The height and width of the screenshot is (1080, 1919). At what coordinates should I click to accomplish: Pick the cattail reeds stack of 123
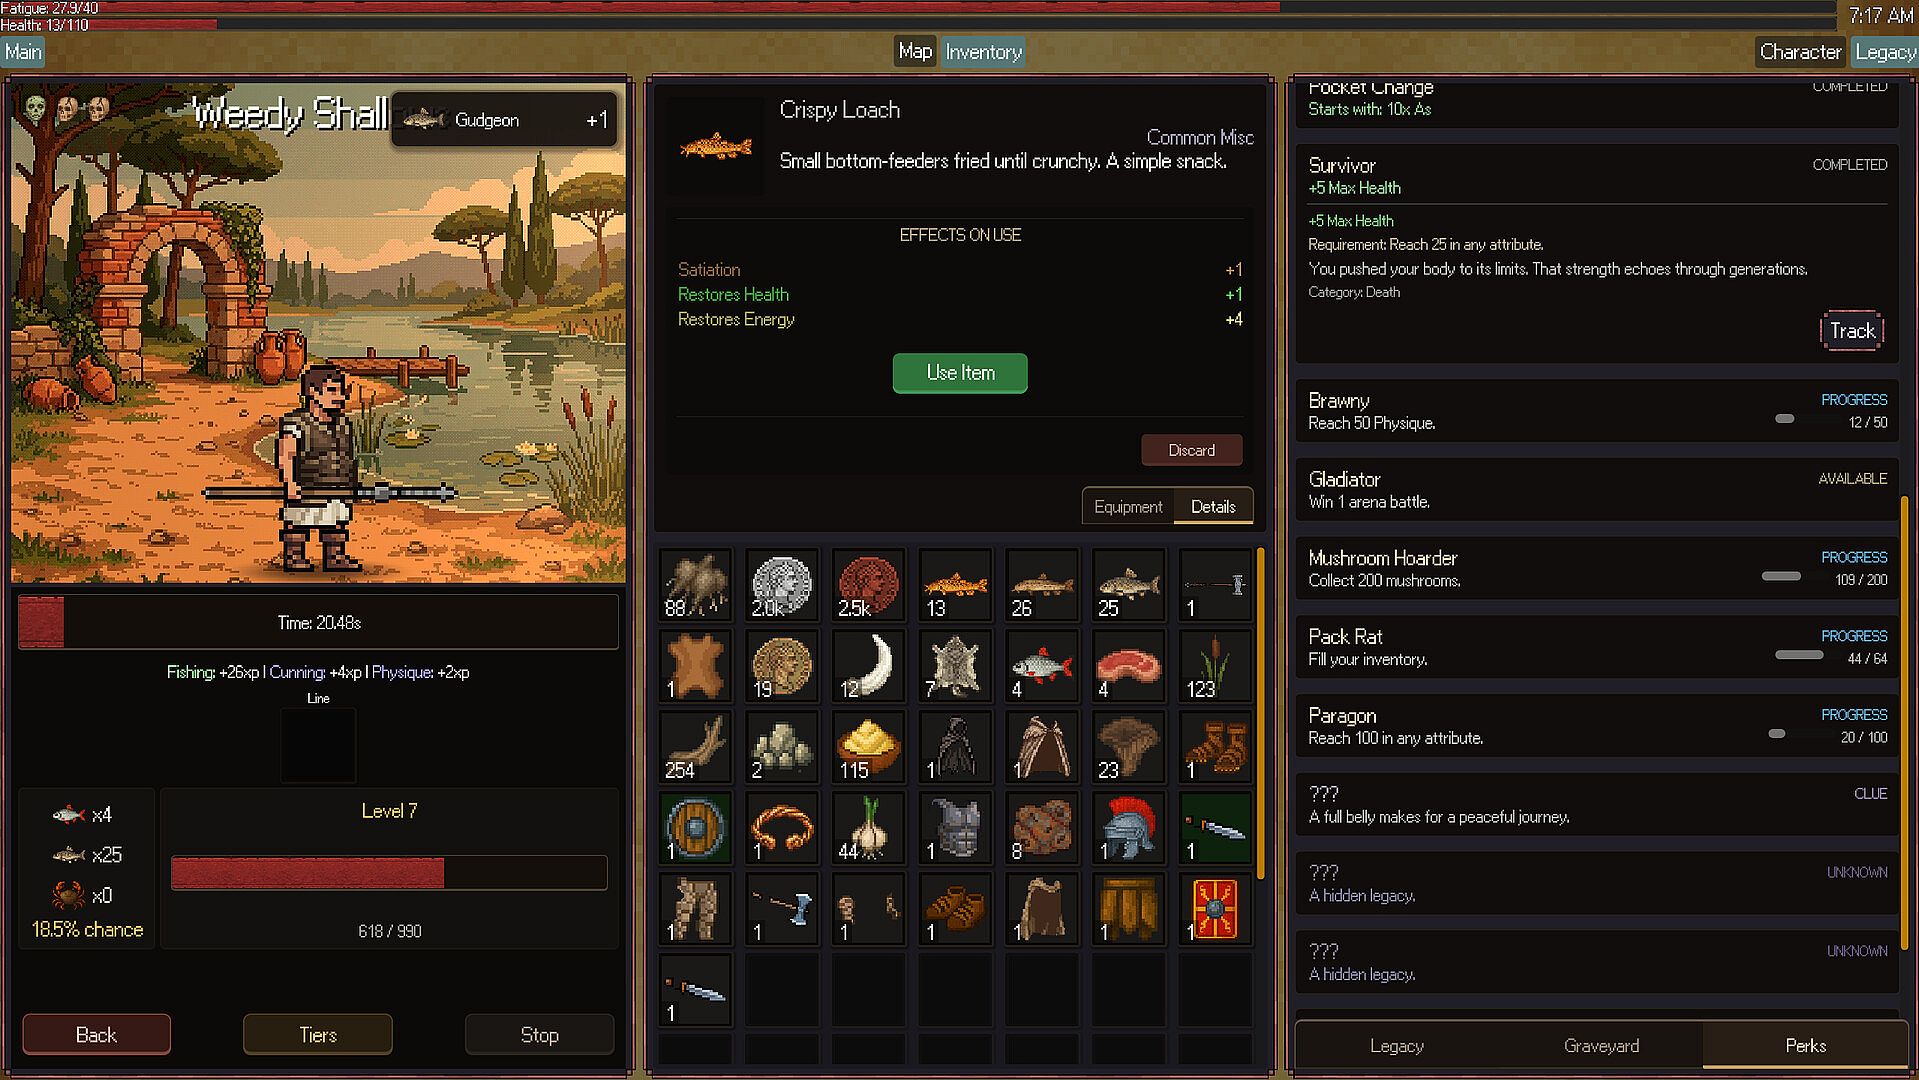click(1215, 666)
